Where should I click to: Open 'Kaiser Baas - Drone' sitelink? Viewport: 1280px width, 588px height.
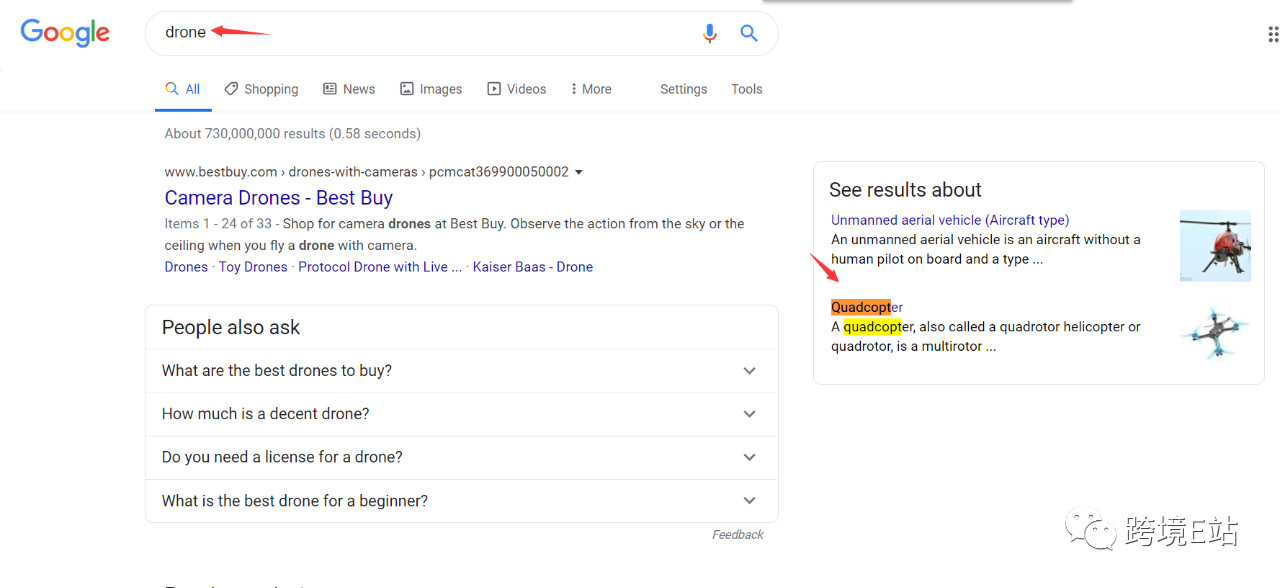click(533, 267)
